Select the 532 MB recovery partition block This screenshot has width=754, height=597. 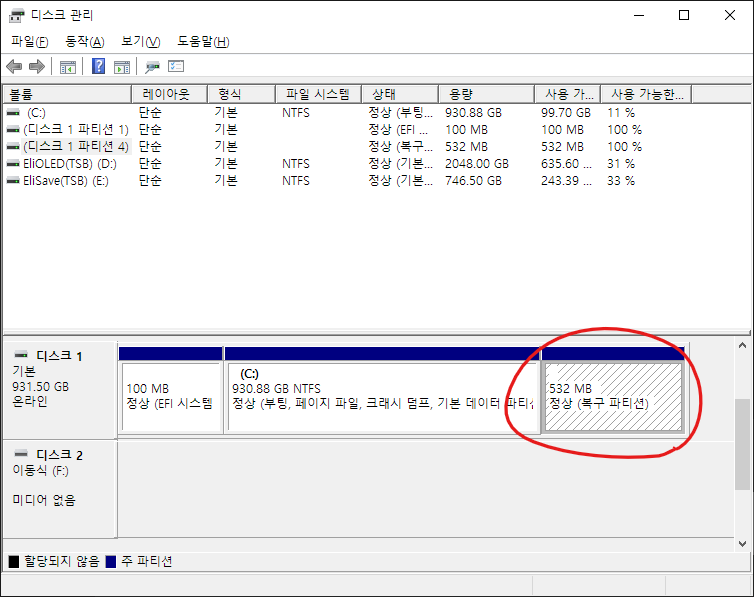tap(614, 390)
